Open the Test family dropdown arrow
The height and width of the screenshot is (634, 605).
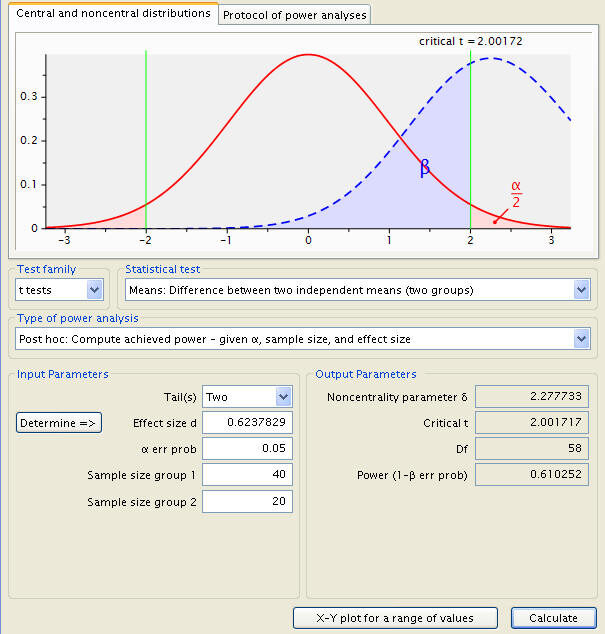tap(95, 290)
